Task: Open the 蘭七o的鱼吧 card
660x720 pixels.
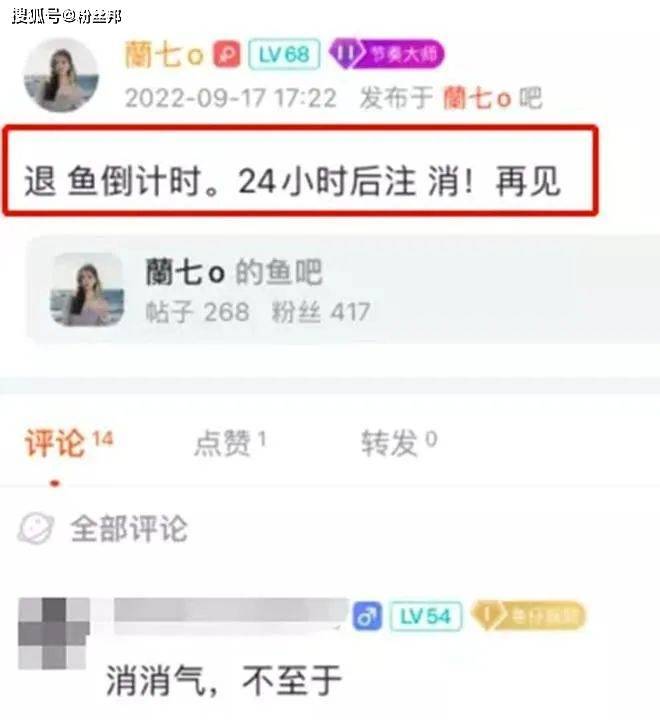Action: 343,290
